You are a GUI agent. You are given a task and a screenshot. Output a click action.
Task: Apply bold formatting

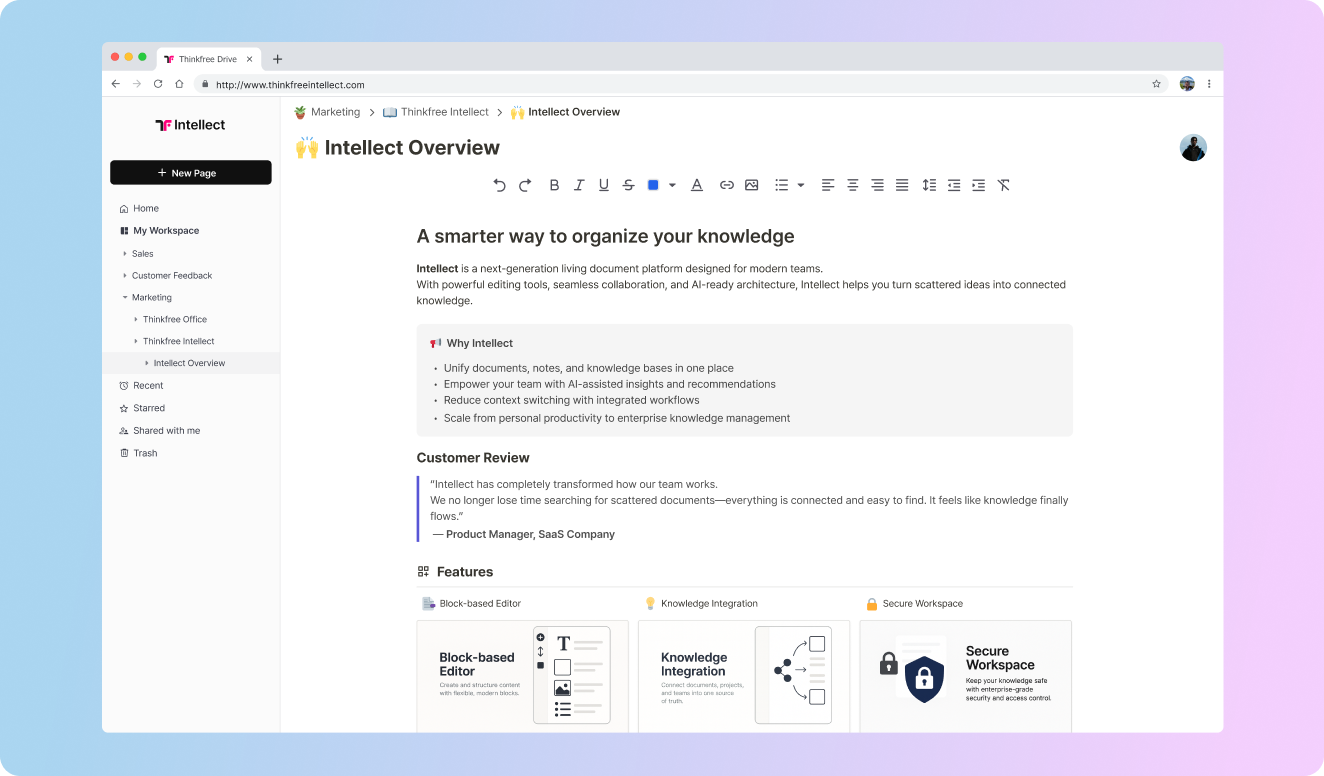point(554,185)
